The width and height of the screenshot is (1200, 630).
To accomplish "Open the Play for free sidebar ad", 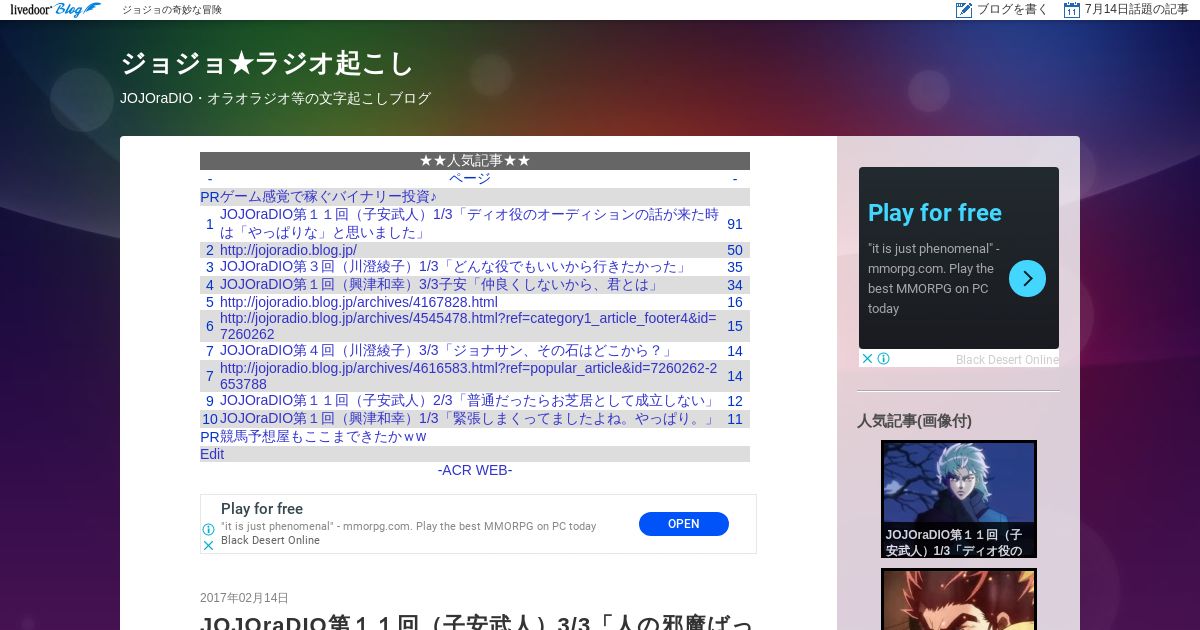I will 935,213.
